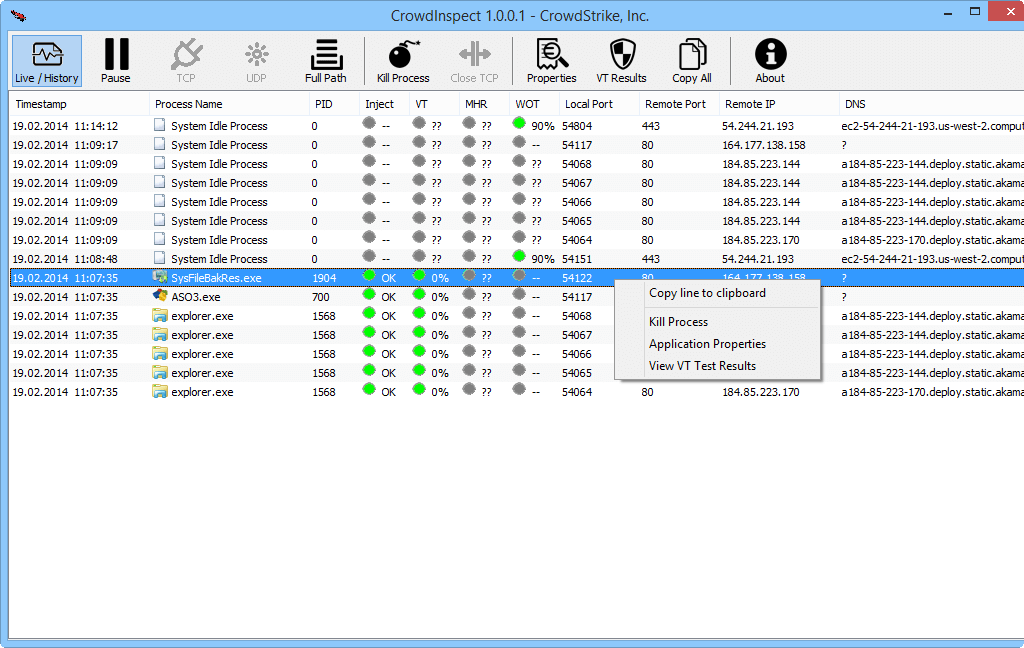Click the ASO3.exe process icon
The width and height of the screenshot is (1024, 648).
coord(160,296)
